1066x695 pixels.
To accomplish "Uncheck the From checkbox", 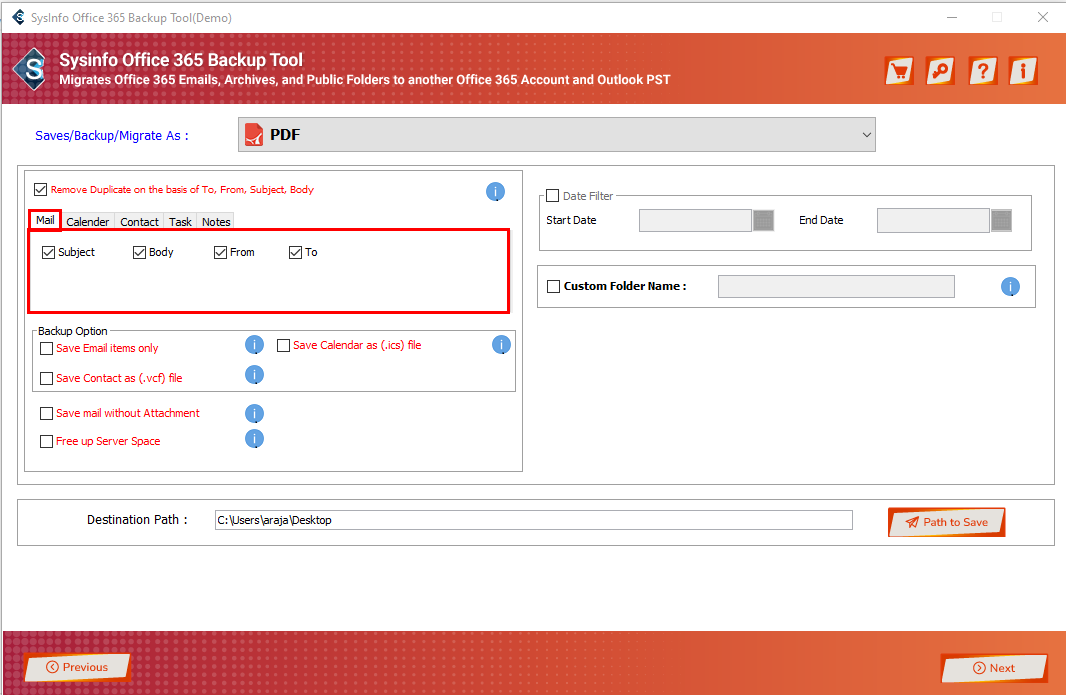I will click(220, 252).
